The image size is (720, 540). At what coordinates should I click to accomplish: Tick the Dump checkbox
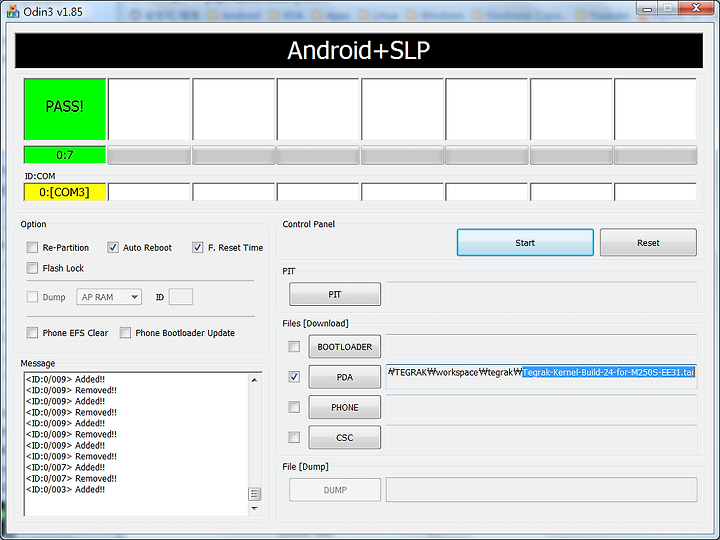click(32, 297)
